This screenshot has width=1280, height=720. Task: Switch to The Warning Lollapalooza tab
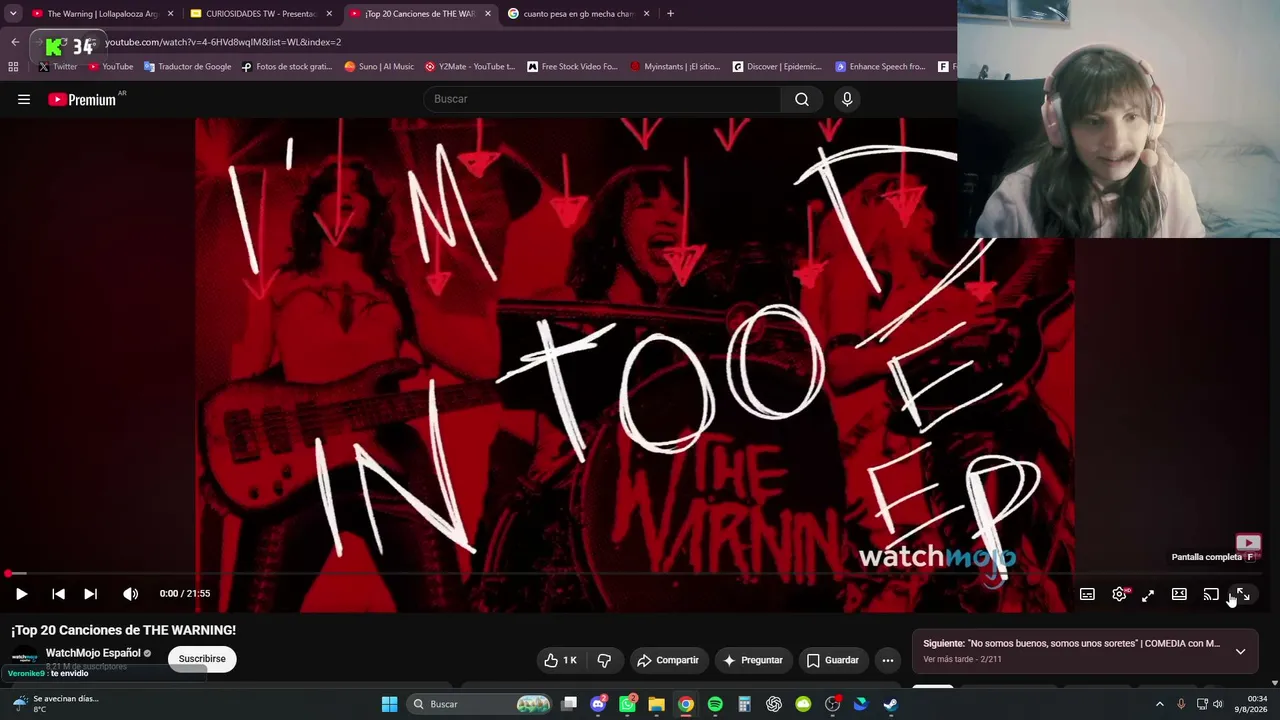coord(102,14)
